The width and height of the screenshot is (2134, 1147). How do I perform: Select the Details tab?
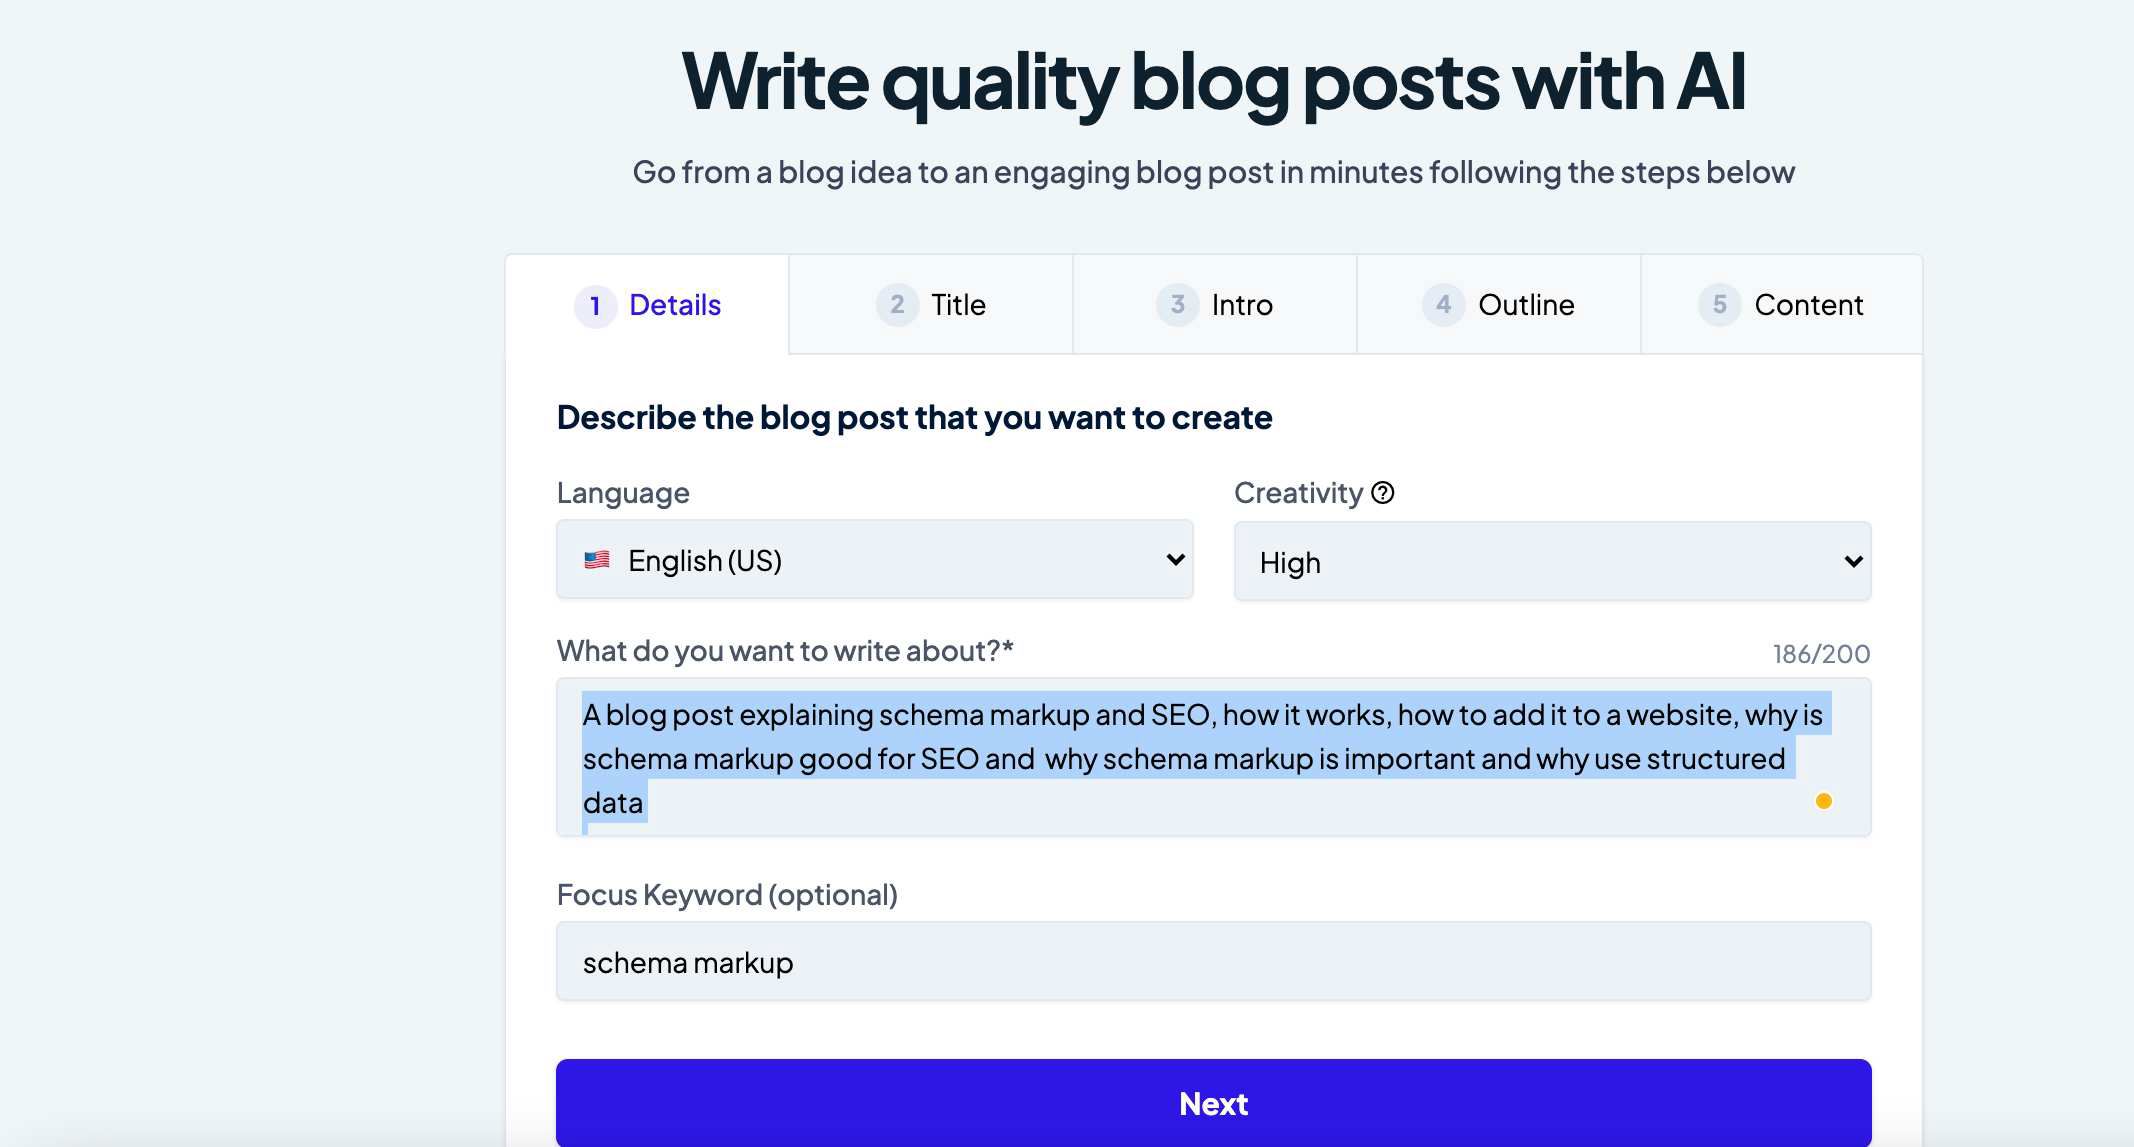point(647,305)
